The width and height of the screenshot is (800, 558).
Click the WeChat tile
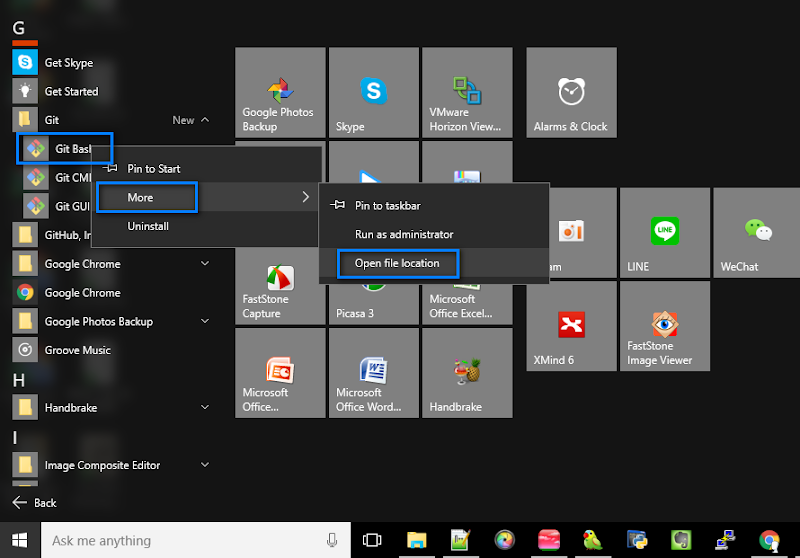pos(758,233)
